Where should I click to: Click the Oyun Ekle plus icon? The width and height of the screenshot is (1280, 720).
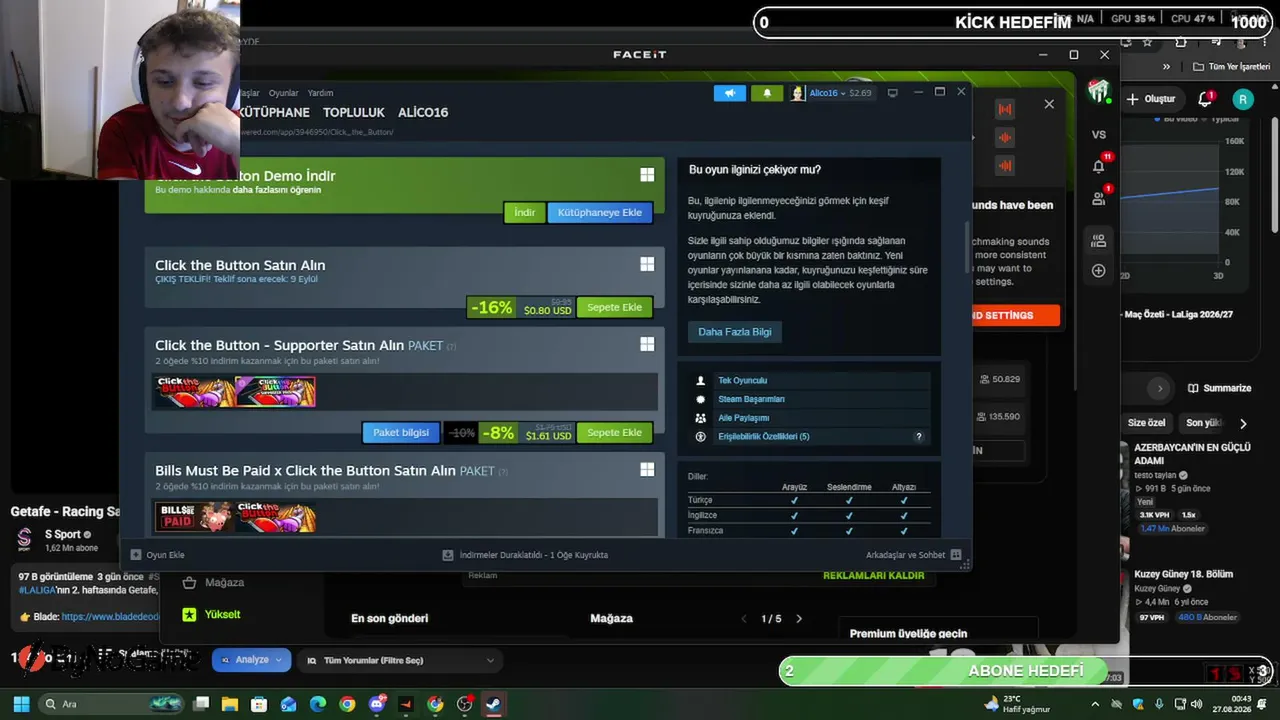tap(136, 555)
